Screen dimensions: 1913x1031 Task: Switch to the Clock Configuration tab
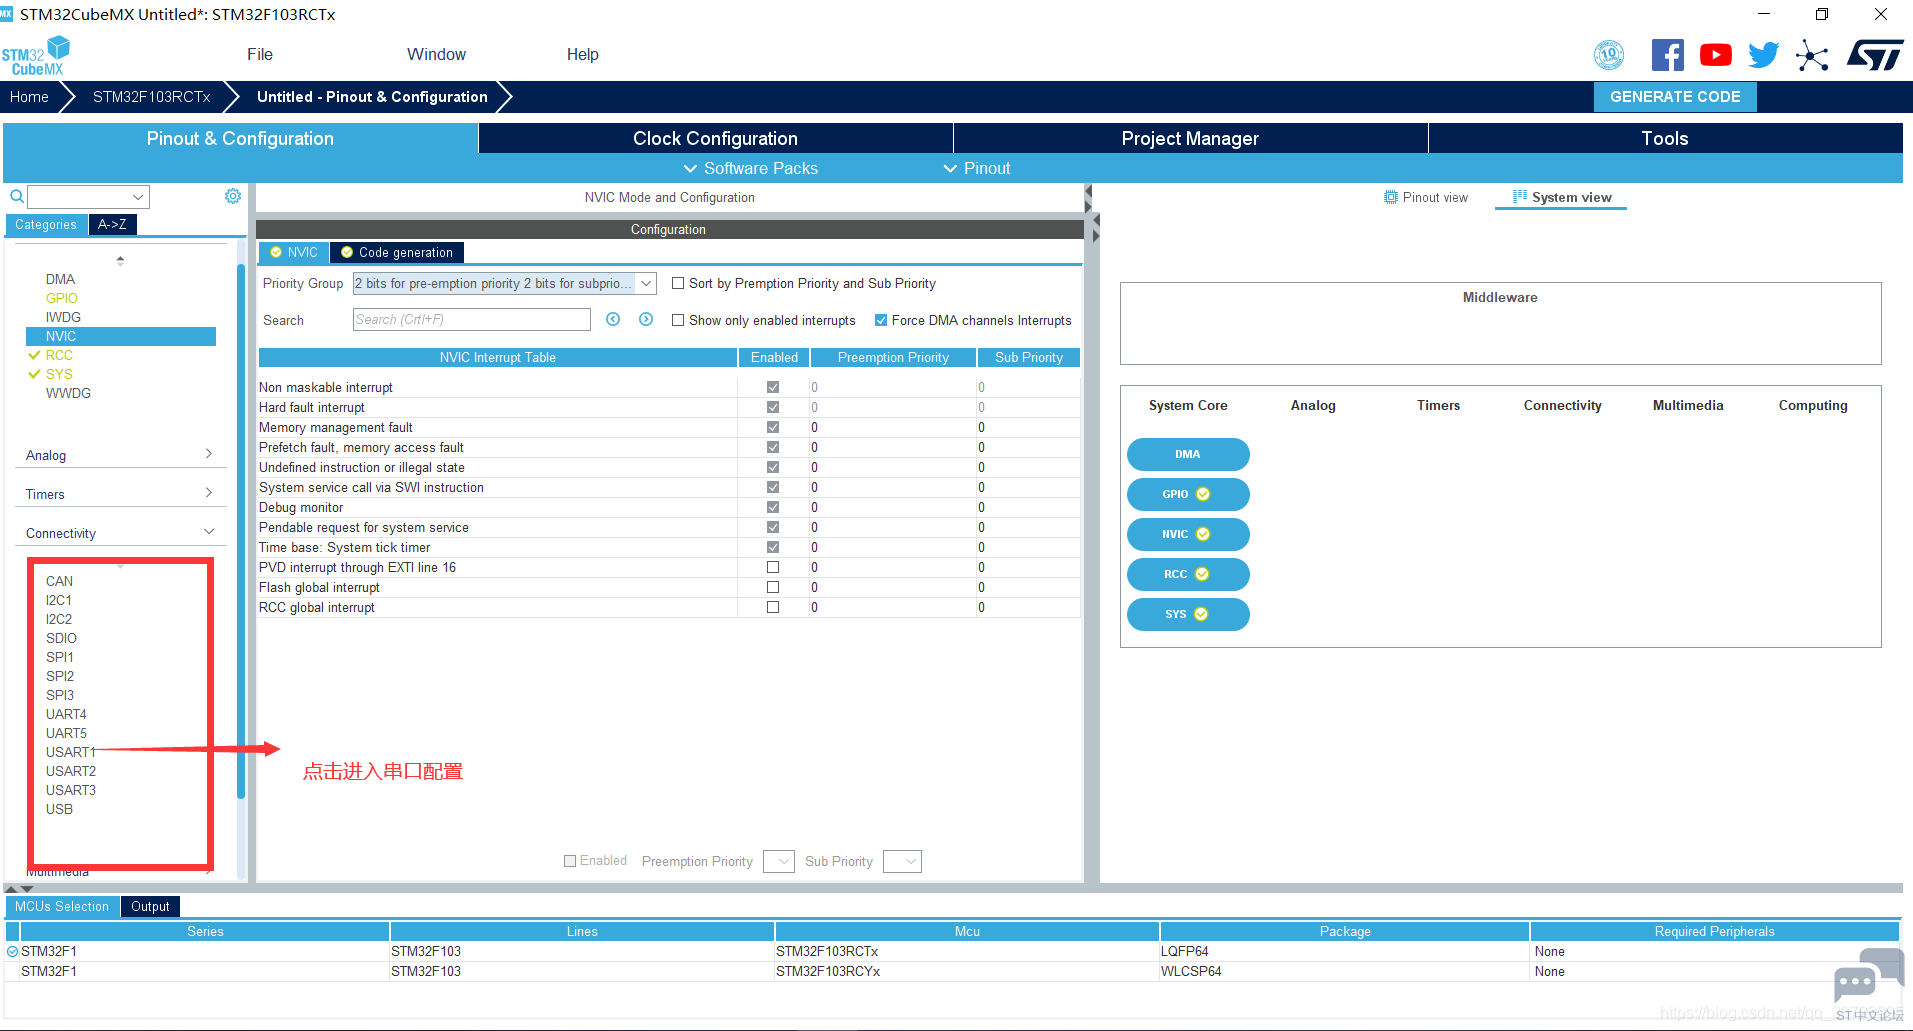pyautogui.click(x=715, y=138)
